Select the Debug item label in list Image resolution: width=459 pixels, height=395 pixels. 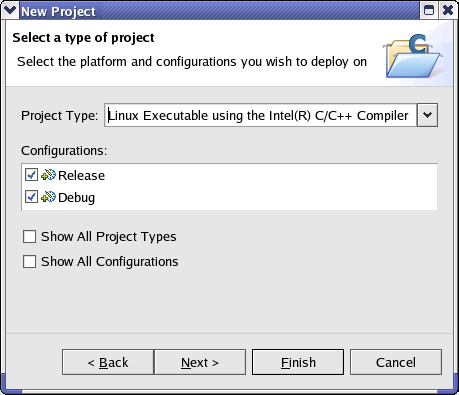[x=76, y=198]
